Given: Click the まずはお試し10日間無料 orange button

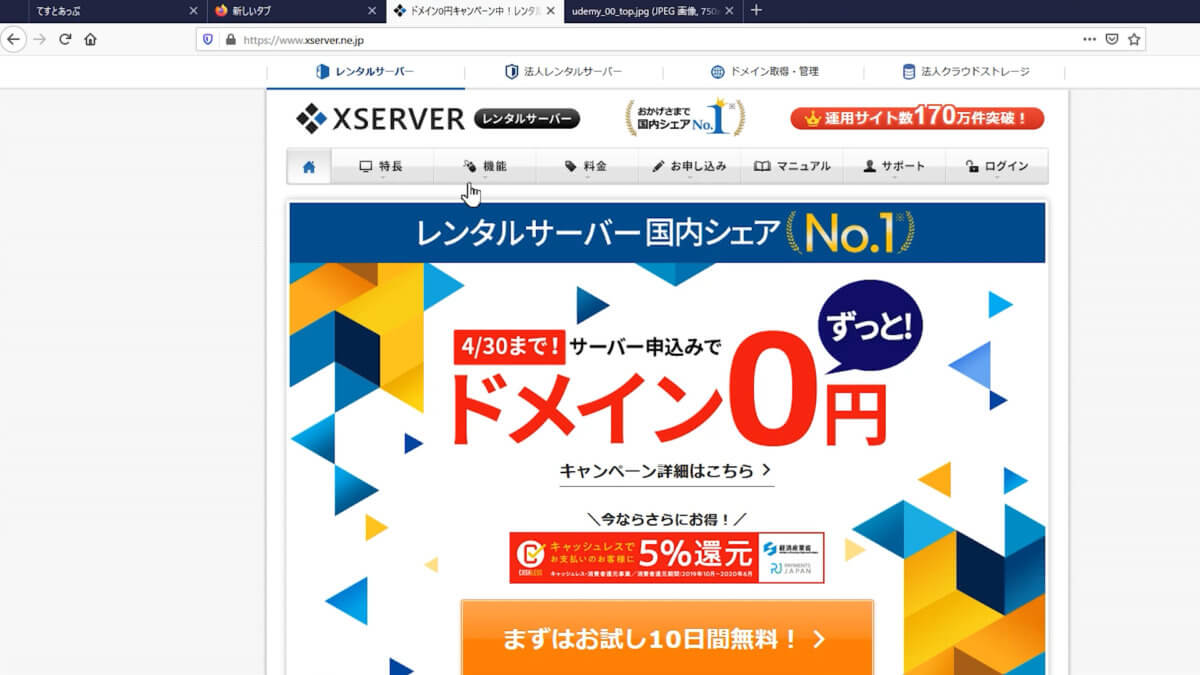Looking at the screenshot, I should click(x=667, y=639).
